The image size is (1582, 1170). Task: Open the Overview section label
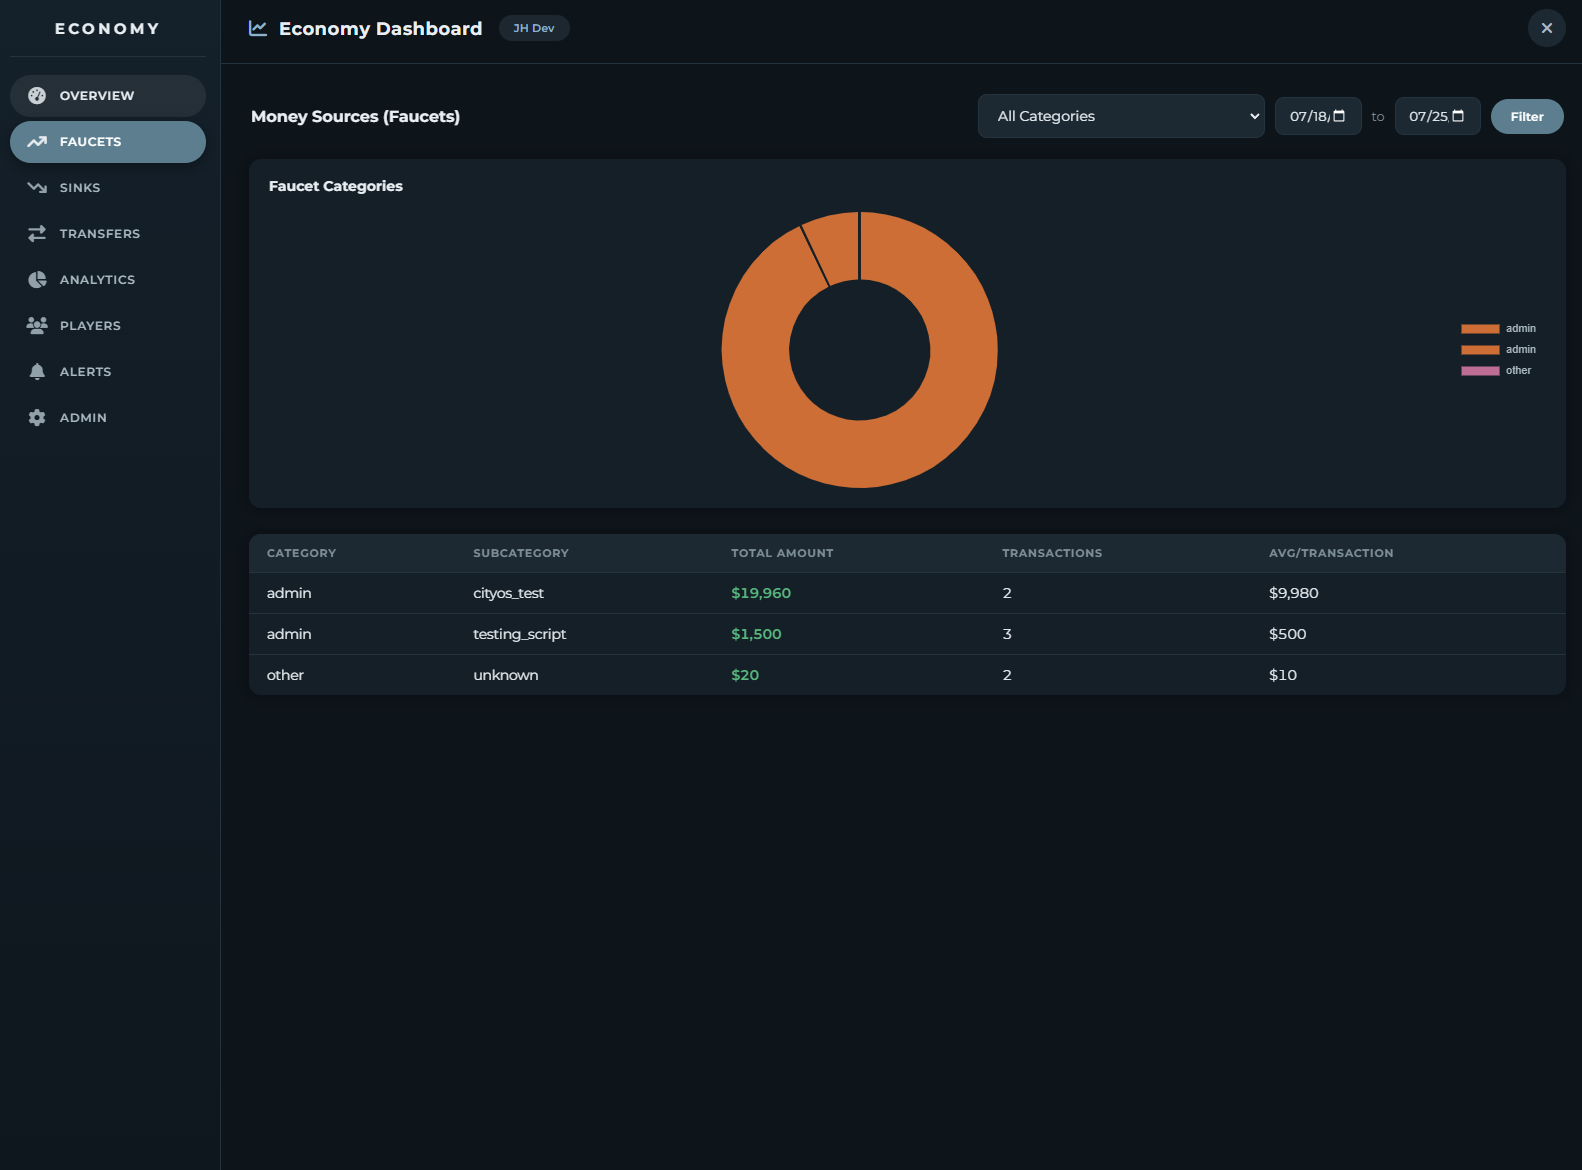coord(97,96)
